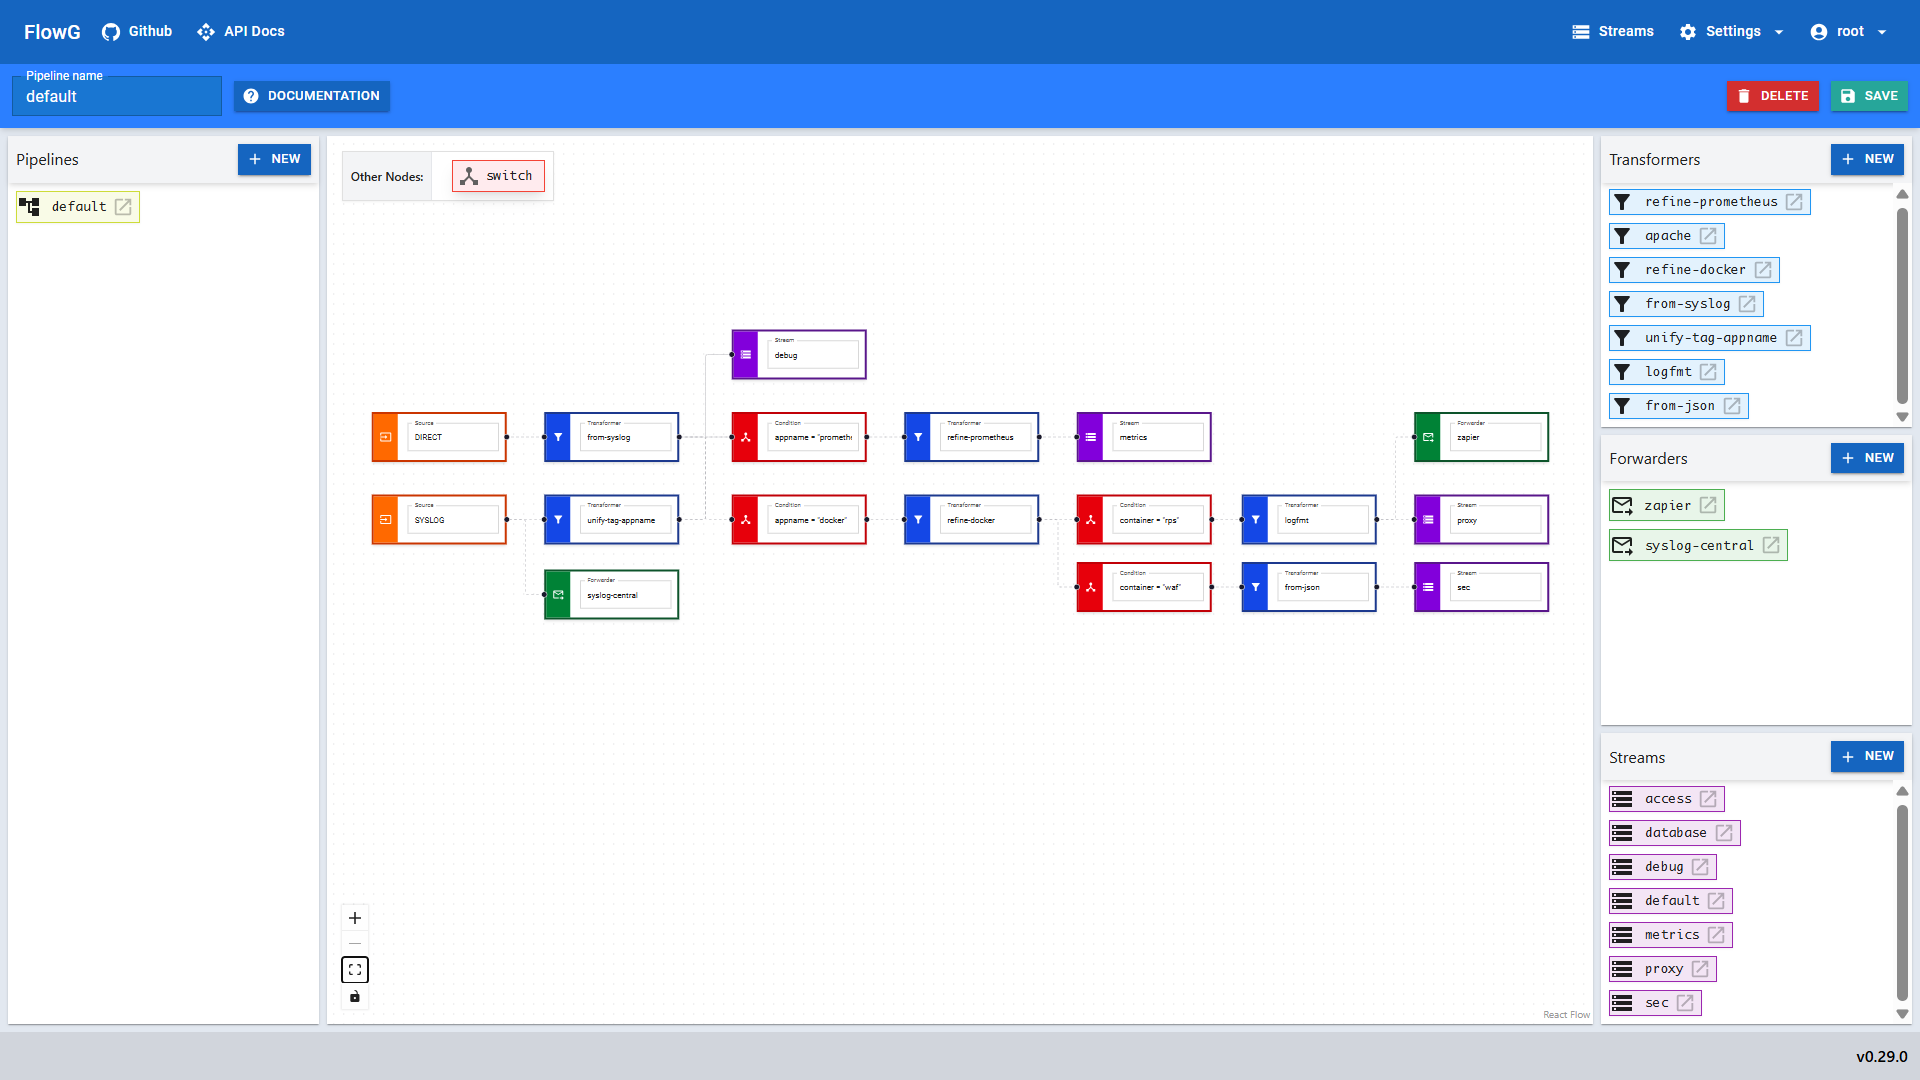Click the red DELETE button
The height and width of the screenshot is (1080, 1920).
[1772, 96]
